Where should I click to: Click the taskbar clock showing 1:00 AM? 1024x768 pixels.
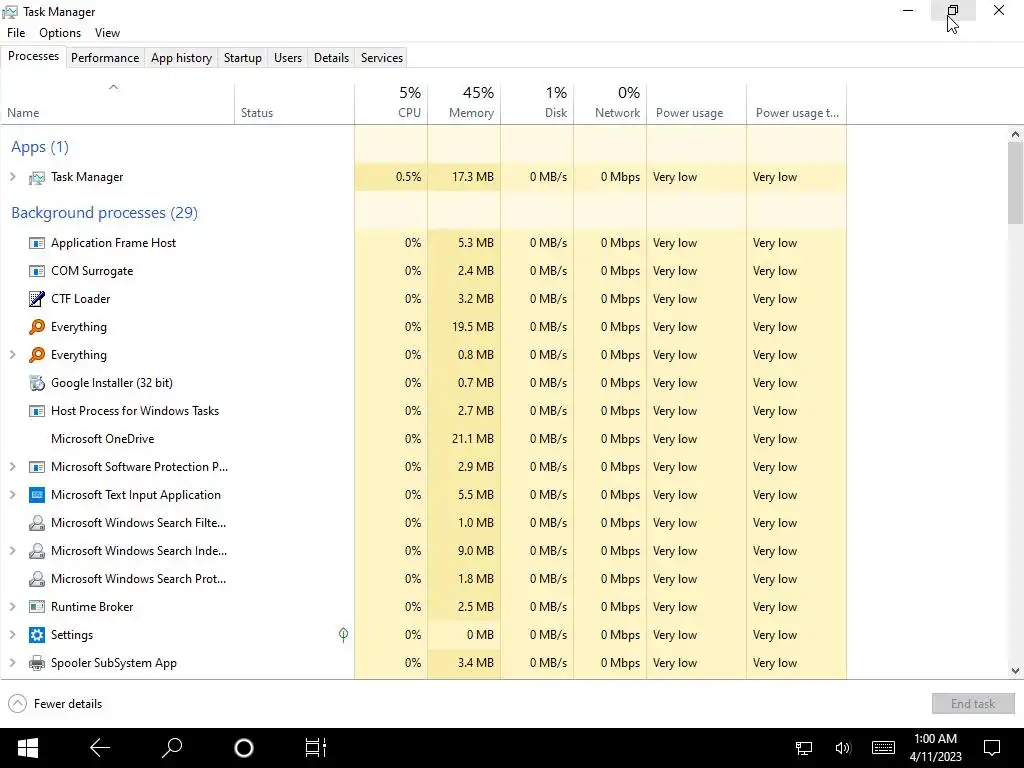pyautogui.click(x=935, y=748)
